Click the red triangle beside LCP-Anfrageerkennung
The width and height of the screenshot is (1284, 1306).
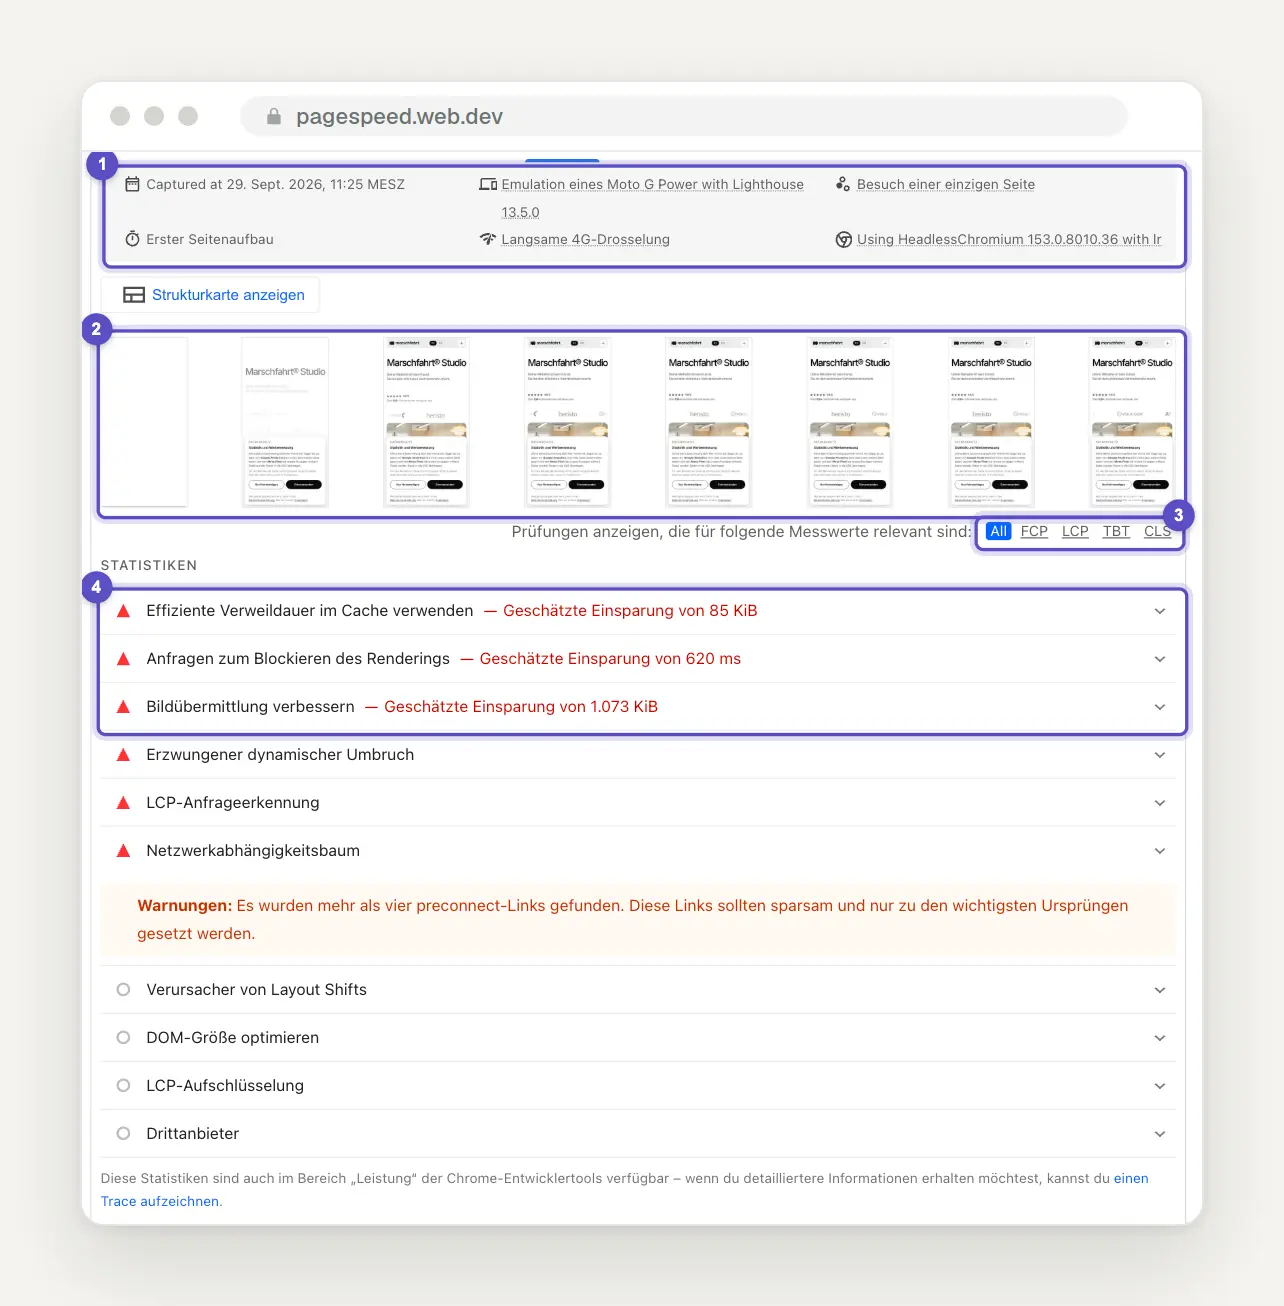click(124, 803)
